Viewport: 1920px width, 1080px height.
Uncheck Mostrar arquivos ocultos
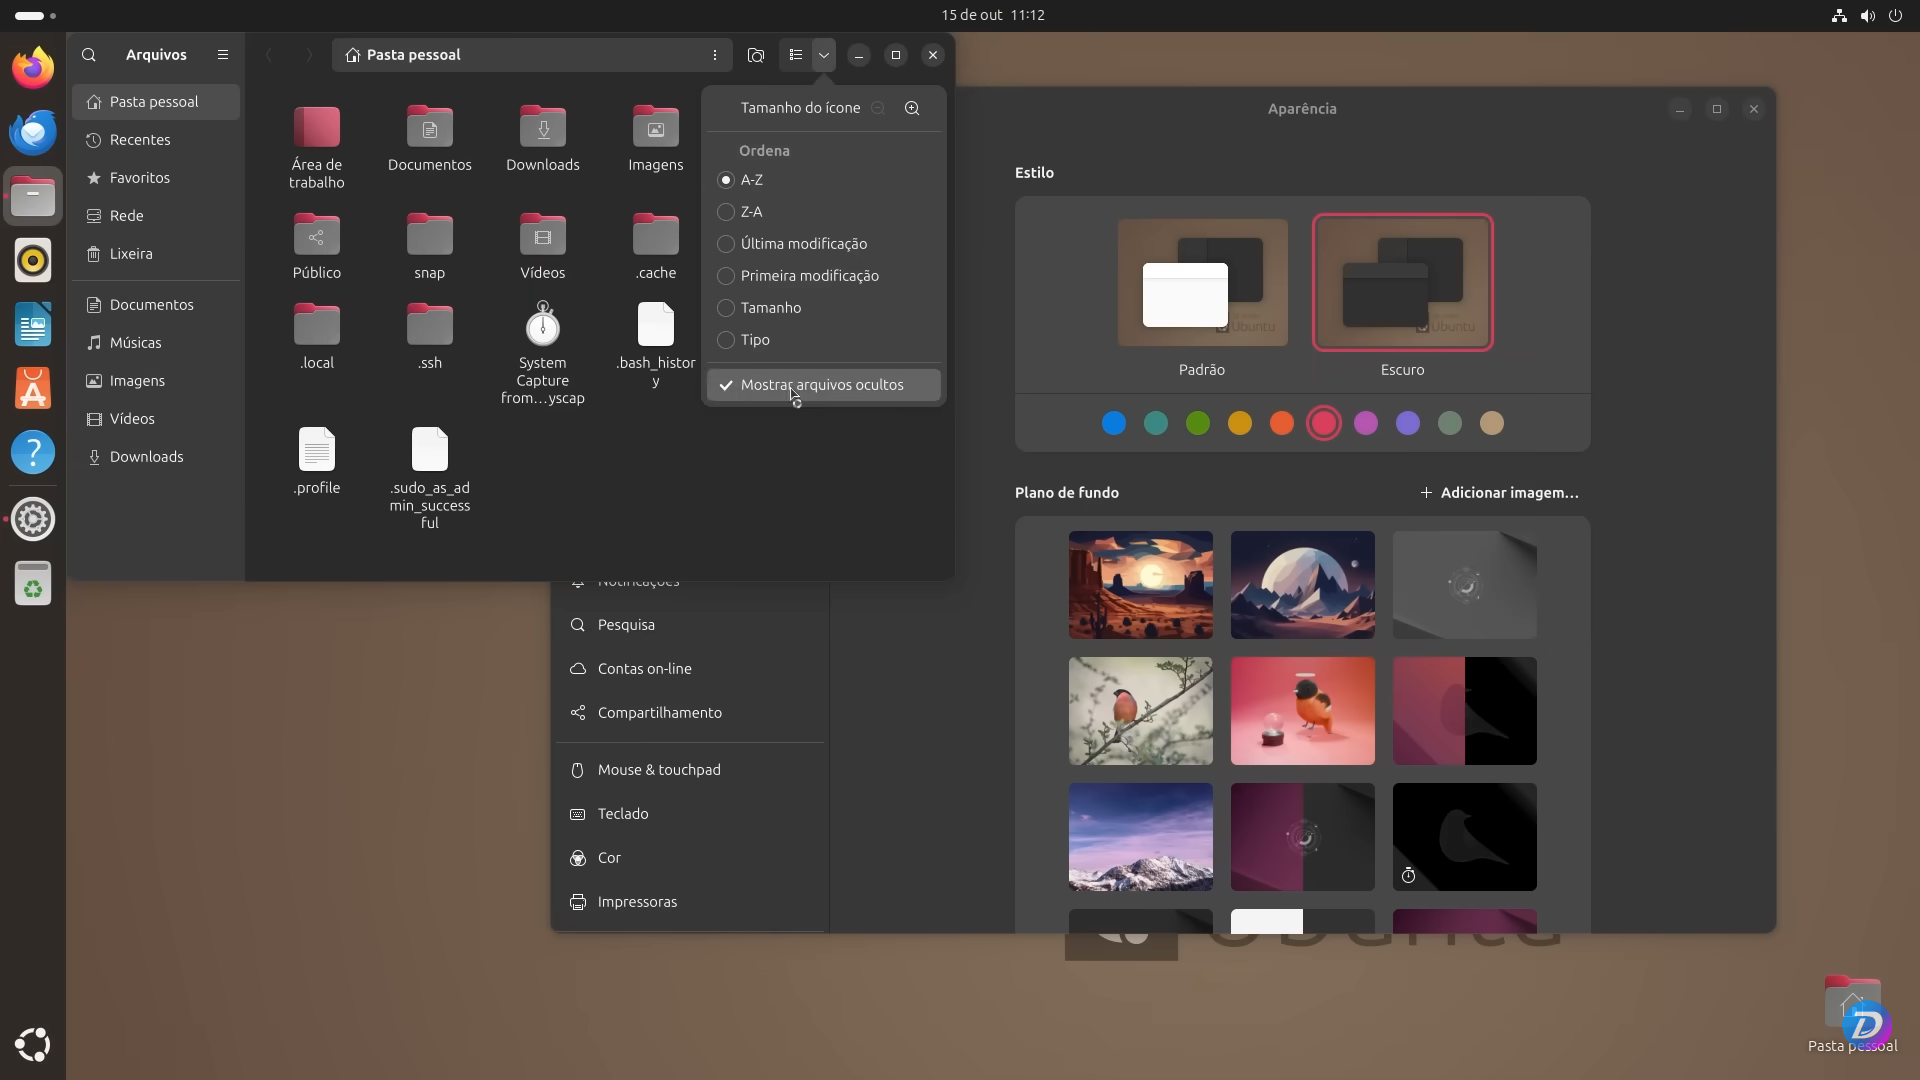click(x=824, y=385)
